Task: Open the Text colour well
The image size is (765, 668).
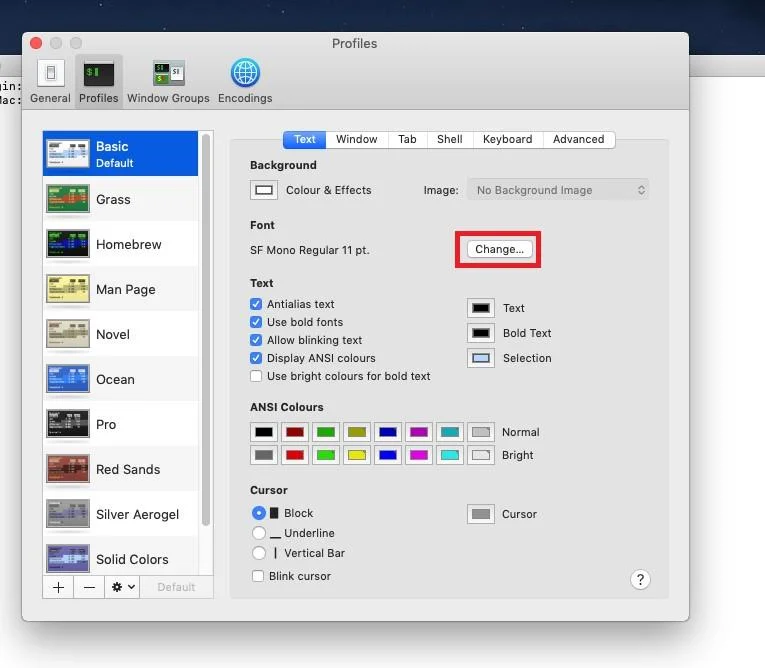Action: click(x=481, y=308)
